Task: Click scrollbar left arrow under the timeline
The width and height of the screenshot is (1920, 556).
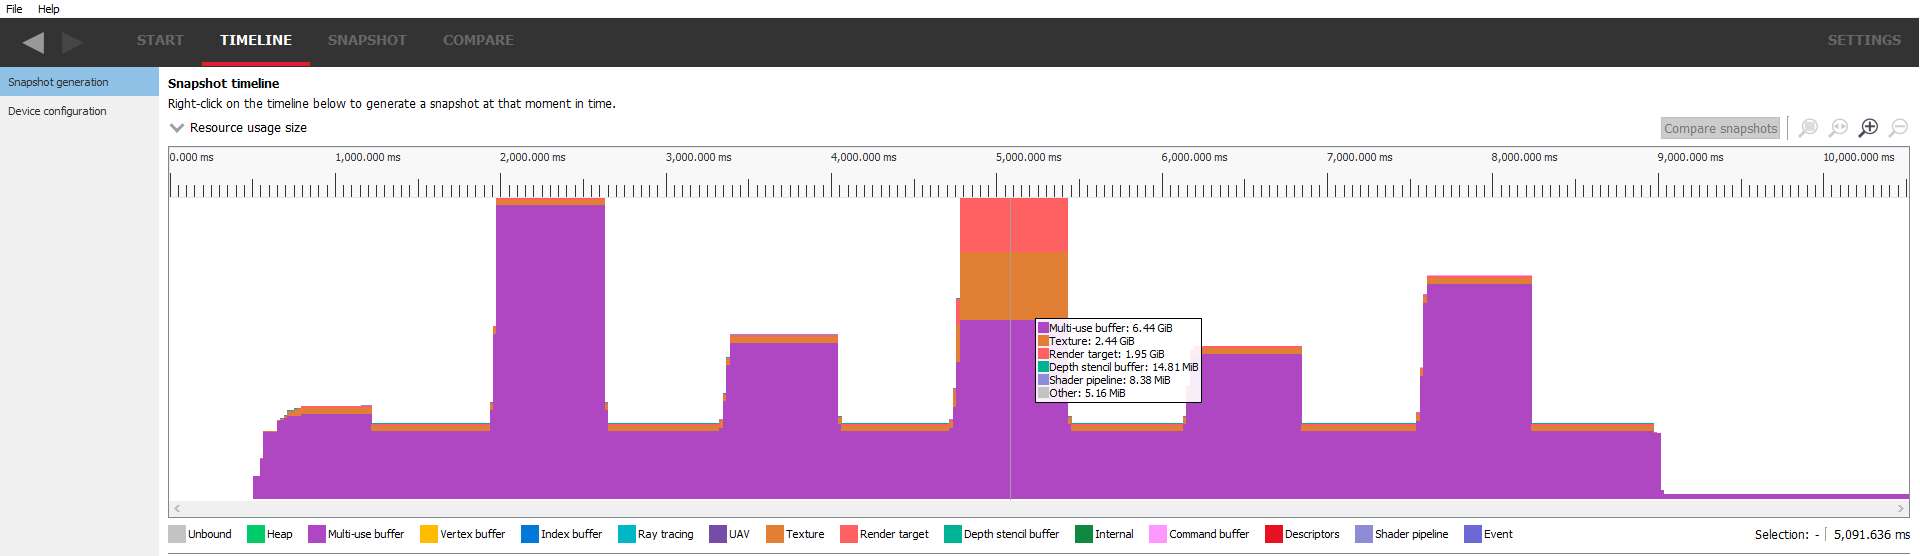Action: point(177,509)
